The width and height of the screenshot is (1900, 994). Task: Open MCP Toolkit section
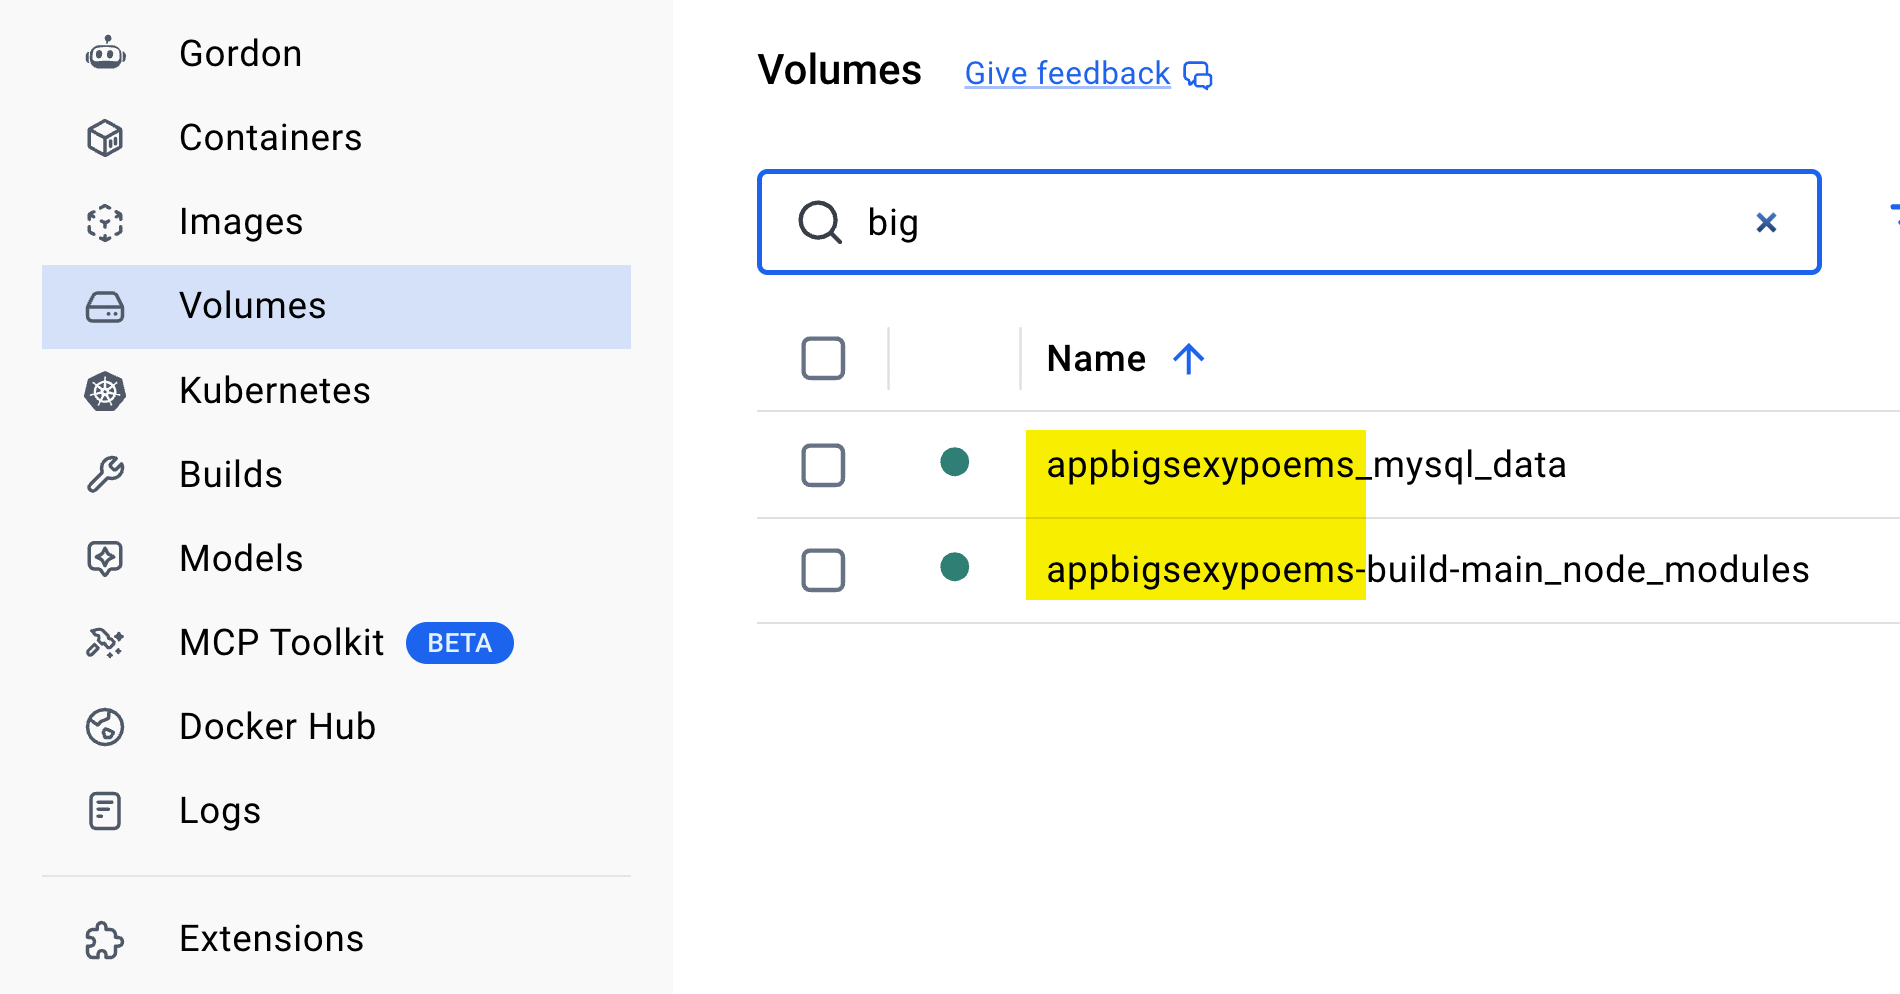tap(336, 643)
